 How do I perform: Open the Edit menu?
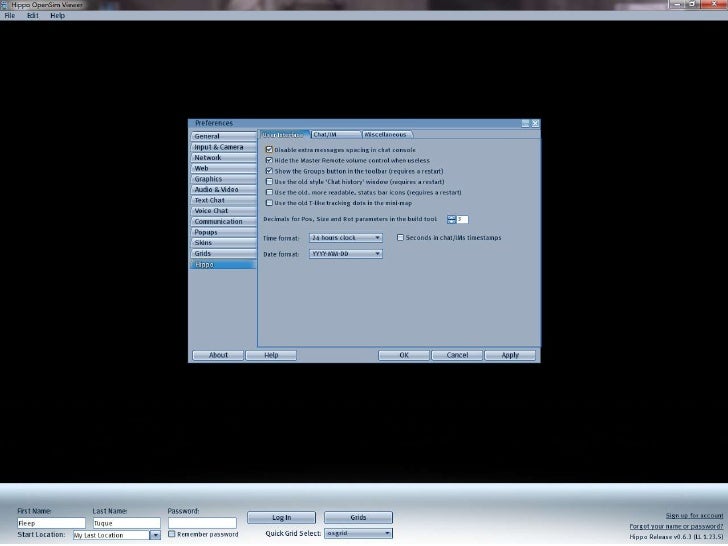32,15
